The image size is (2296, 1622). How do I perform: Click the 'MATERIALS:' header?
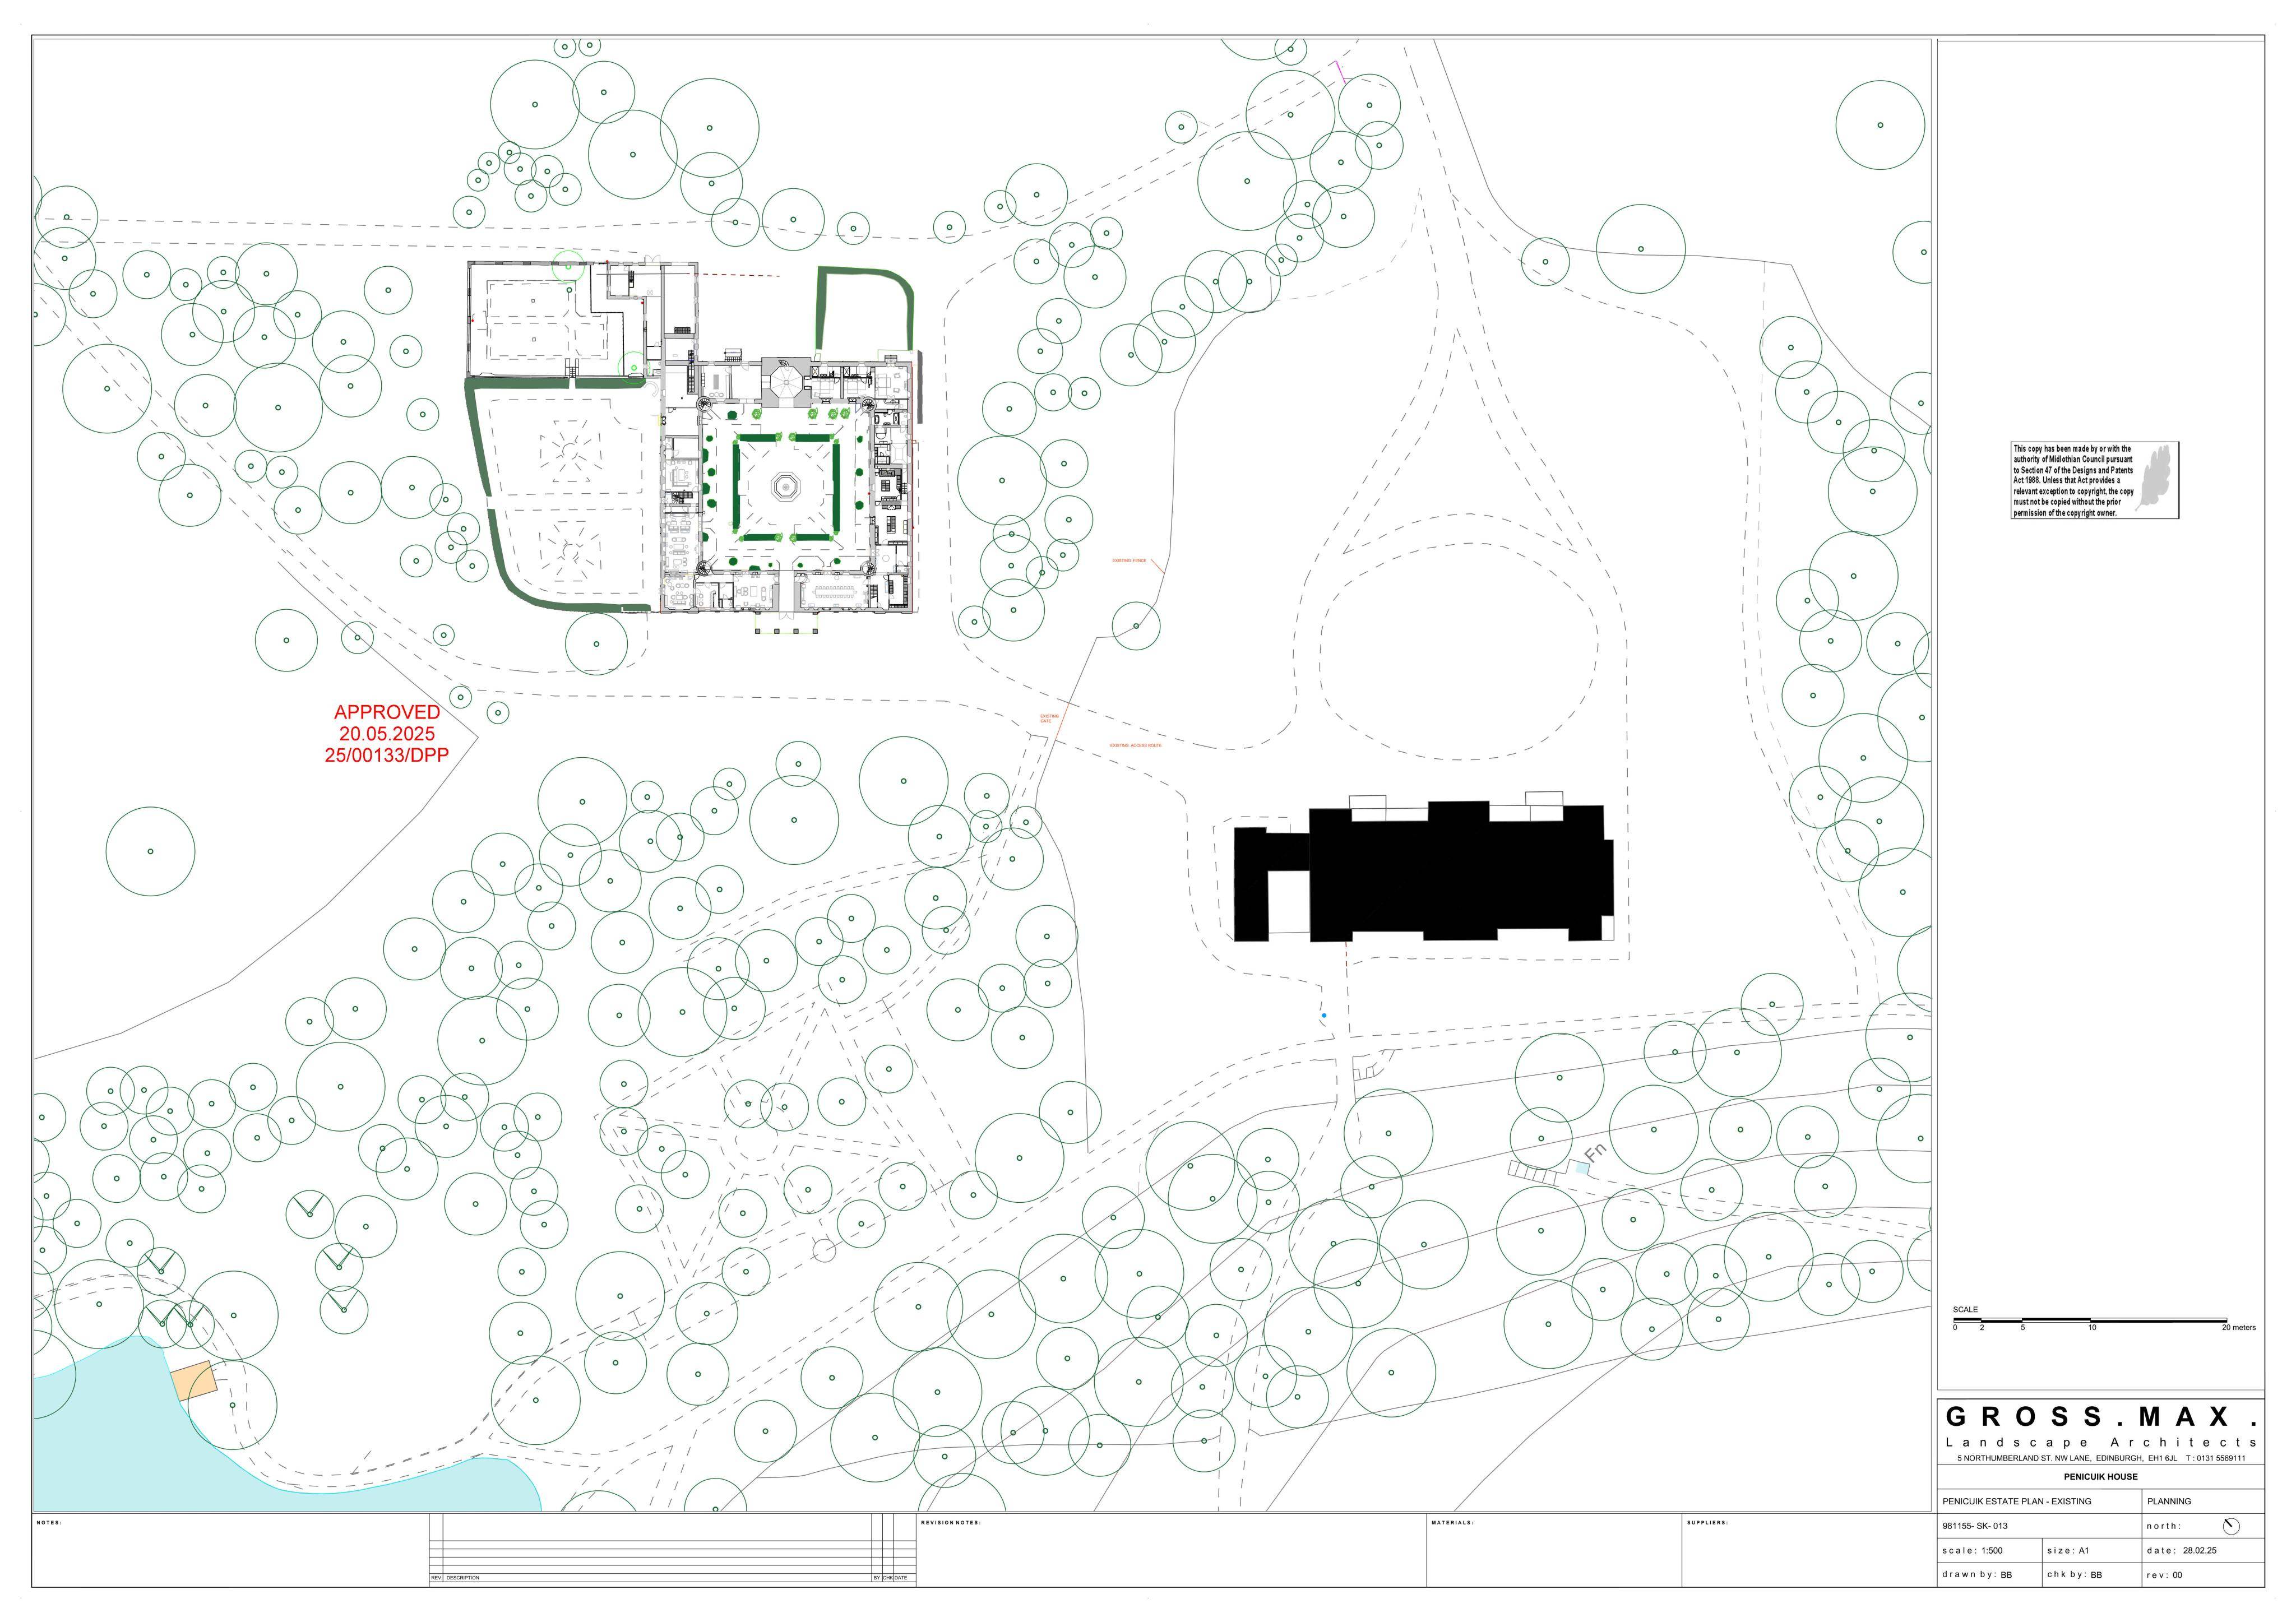click(1452, 1523)
